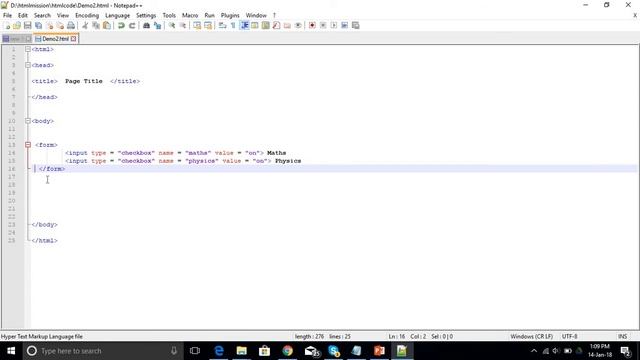The image size is (640, 360).
Task: Click the Zoom In magnifier icon
Action: click(172, 25)
